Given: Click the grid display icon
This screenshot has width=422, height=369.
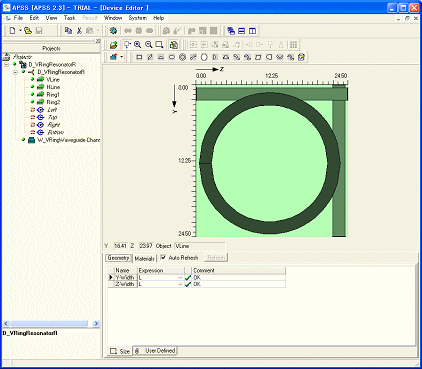Looking at the screenshot, I should [293, 45].
